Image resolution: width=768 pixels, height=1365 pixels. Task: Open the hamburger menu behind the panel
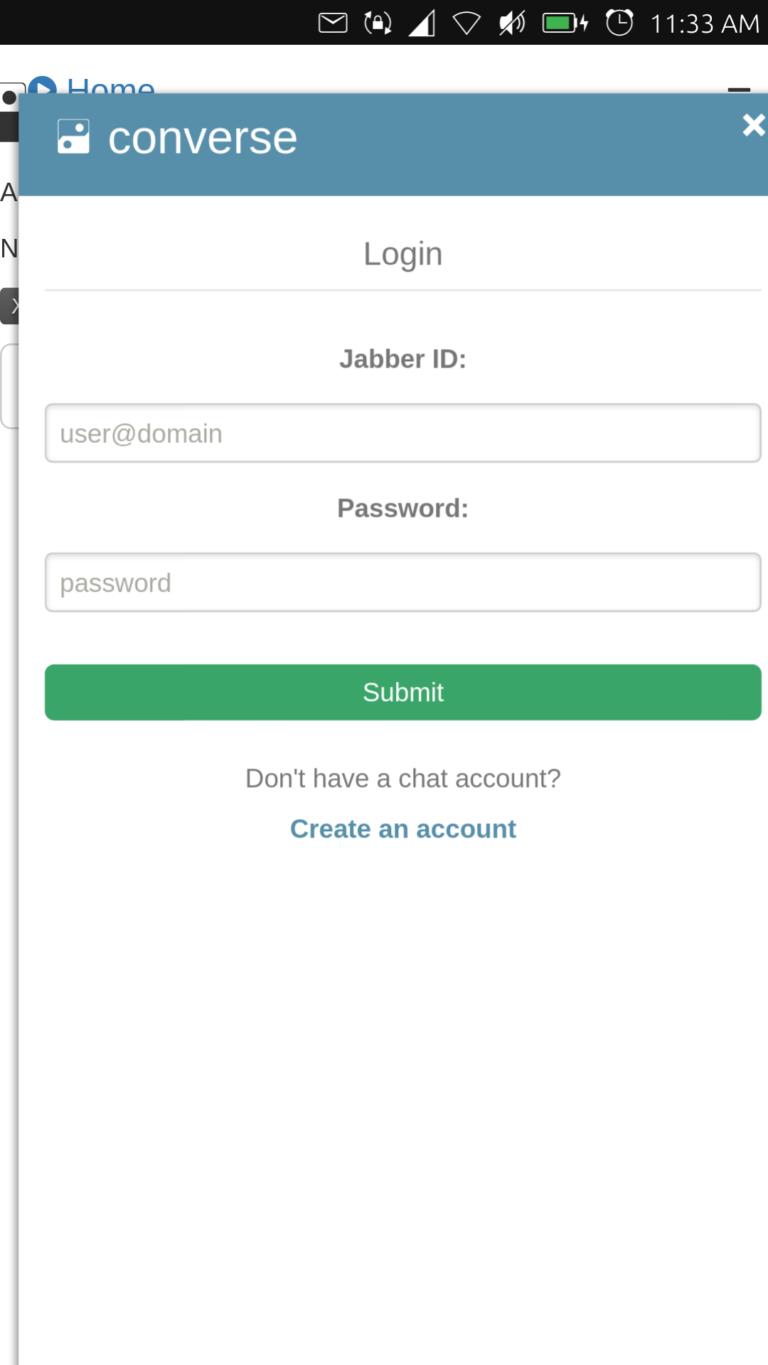pos(738,88)
